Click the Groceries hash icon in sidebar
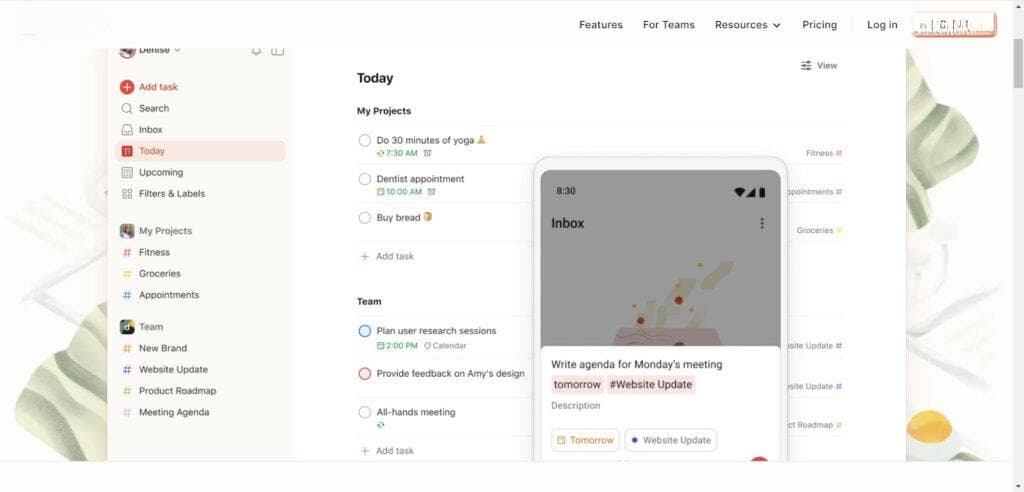Screen dimensions: 1024x492 (127, 274)
